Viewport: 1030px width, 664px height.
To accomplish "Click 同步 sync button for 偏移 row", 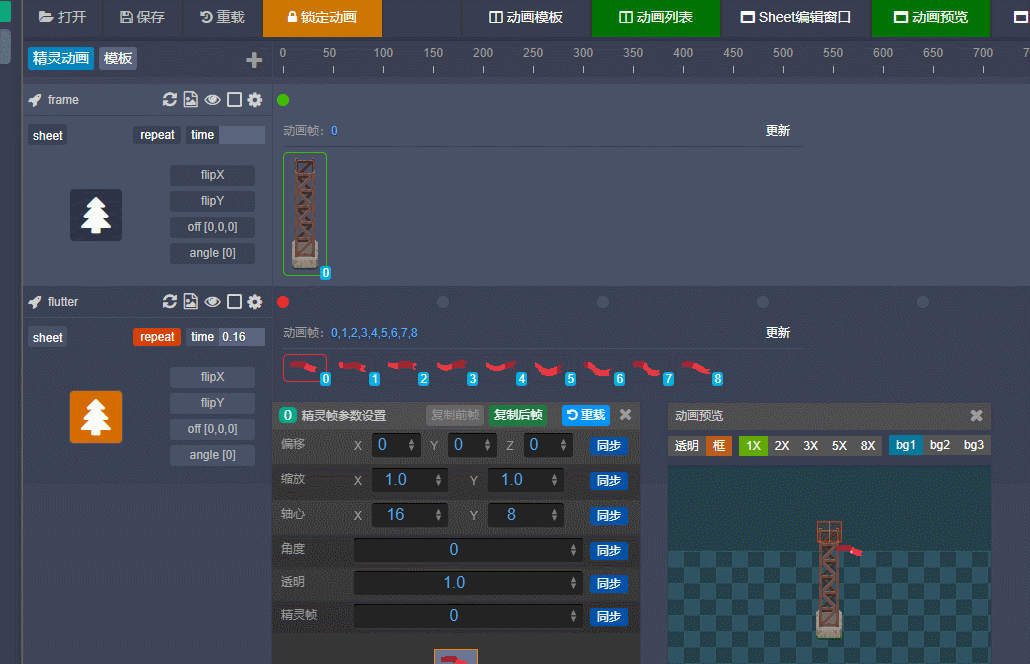I will click(x=608, y=445).
